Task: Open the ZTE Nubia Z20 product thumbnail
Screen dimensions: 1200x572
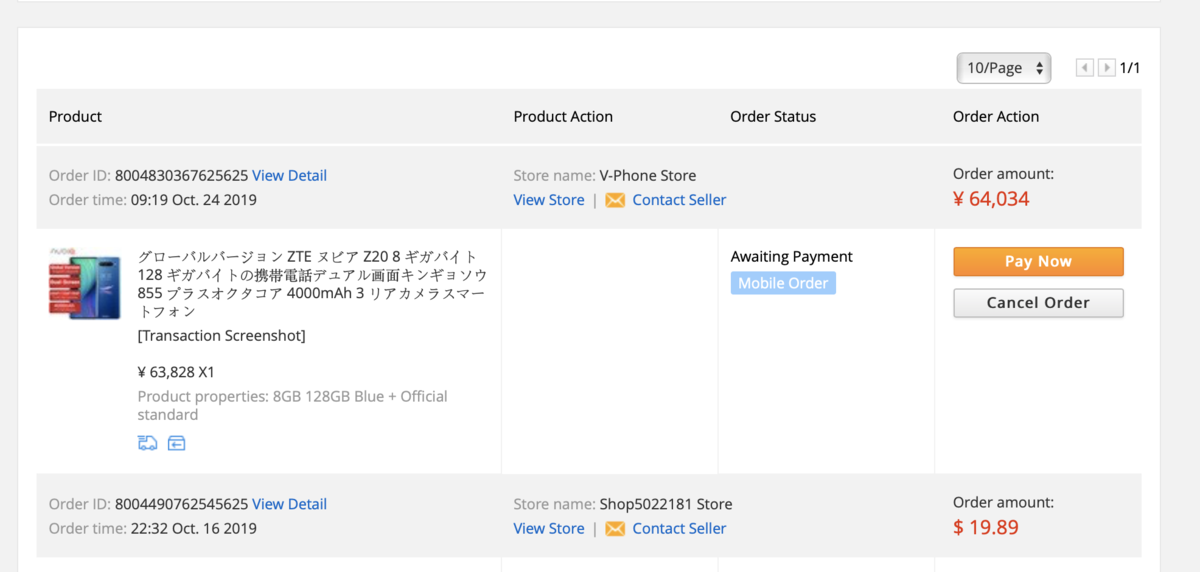Action: [x=85, y=284]
